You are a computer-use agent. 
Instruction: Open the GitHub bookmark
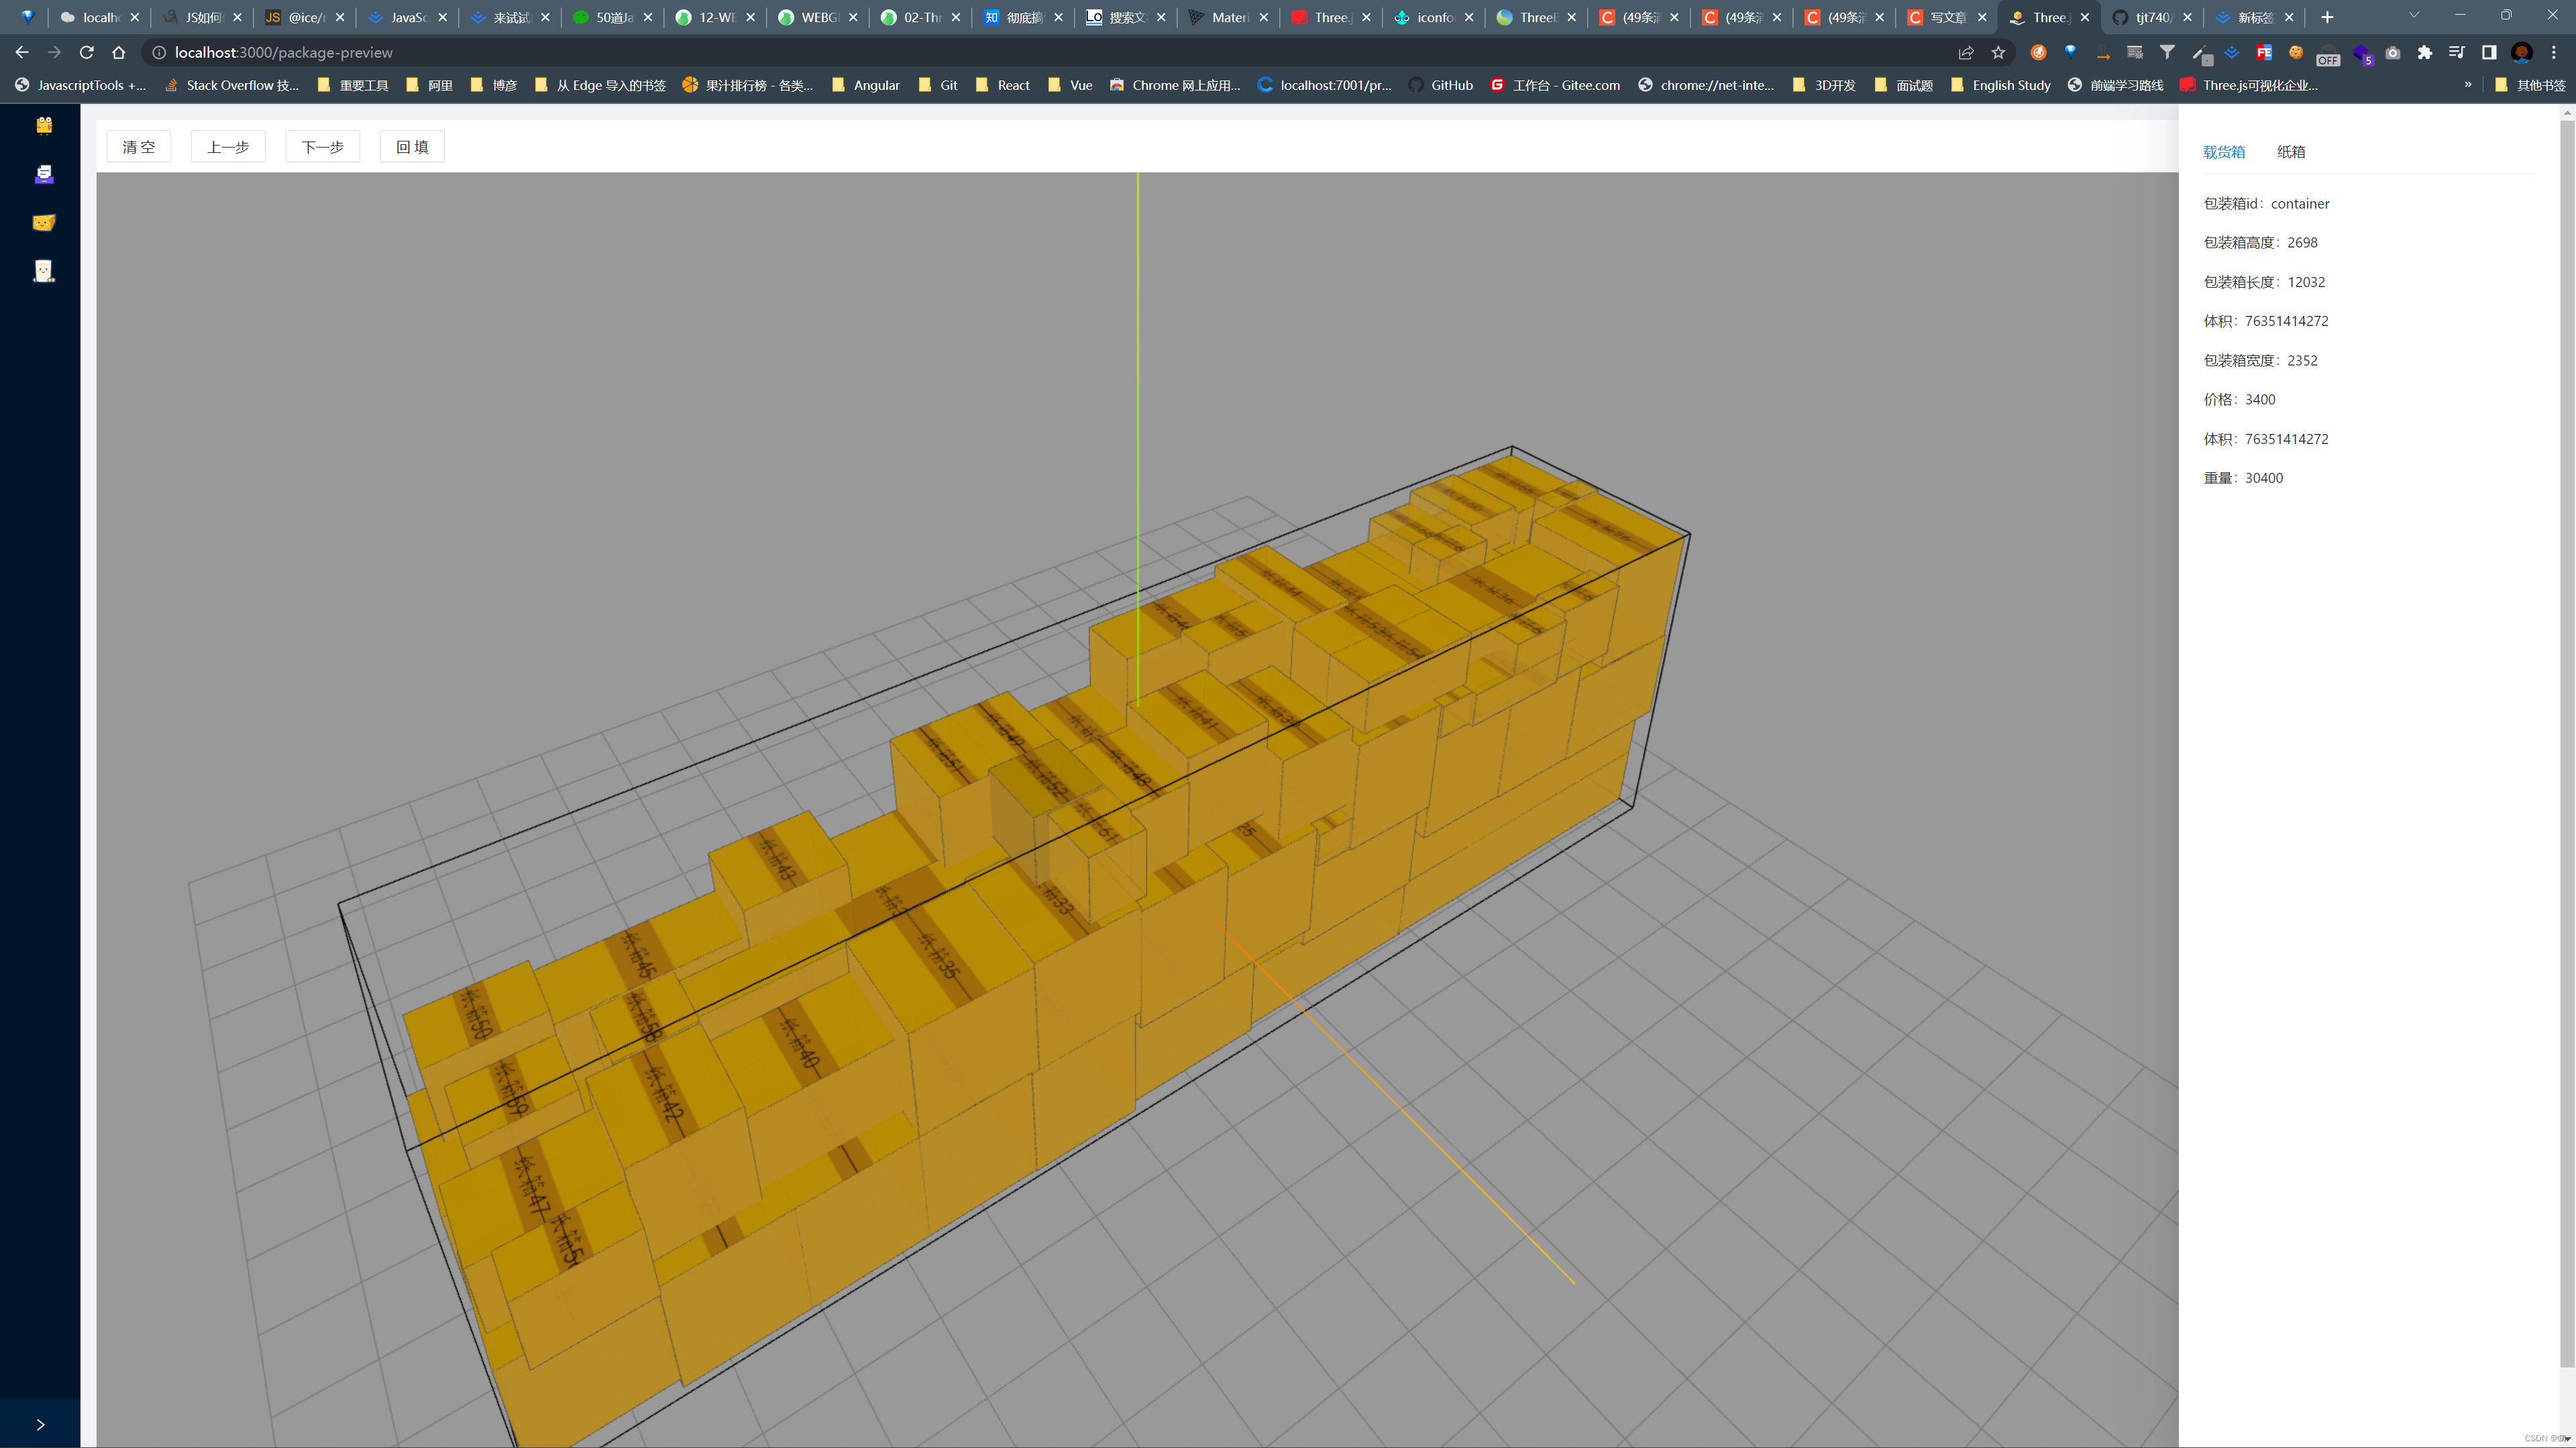[x=1440, y=85]
